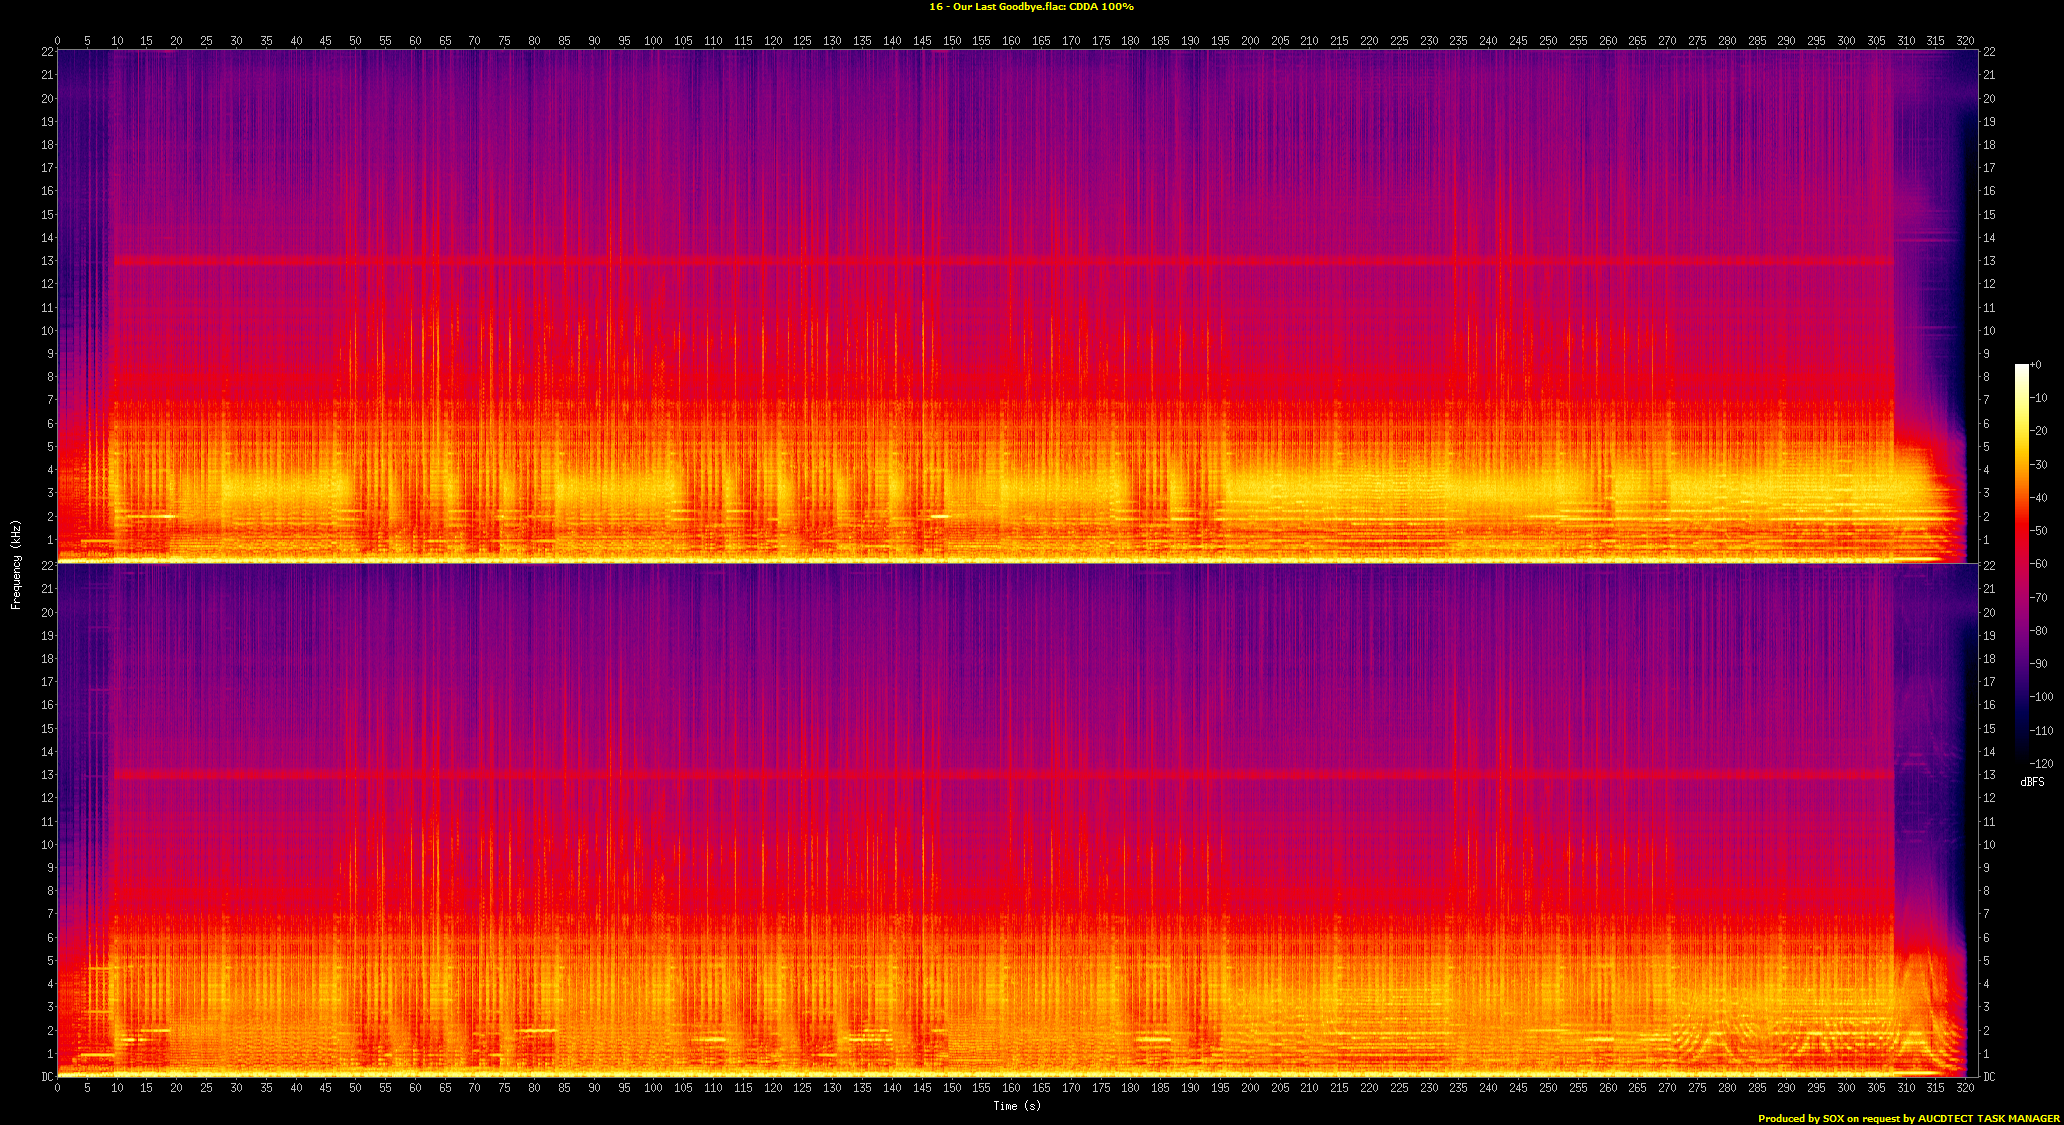
Task: Click the '160' tick on the top time axis
Action: pos(1011,41)
